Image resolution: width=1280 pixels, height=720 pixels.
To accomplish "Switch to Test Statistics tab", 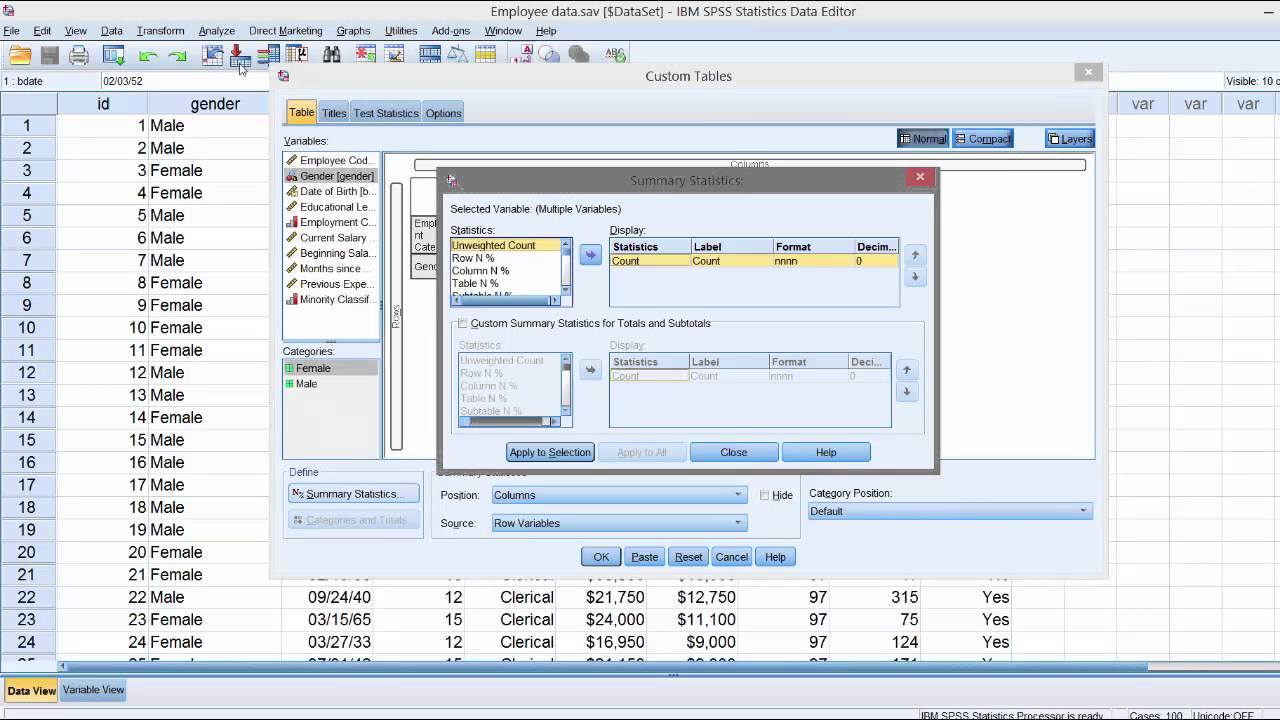I will coord(386,113).
